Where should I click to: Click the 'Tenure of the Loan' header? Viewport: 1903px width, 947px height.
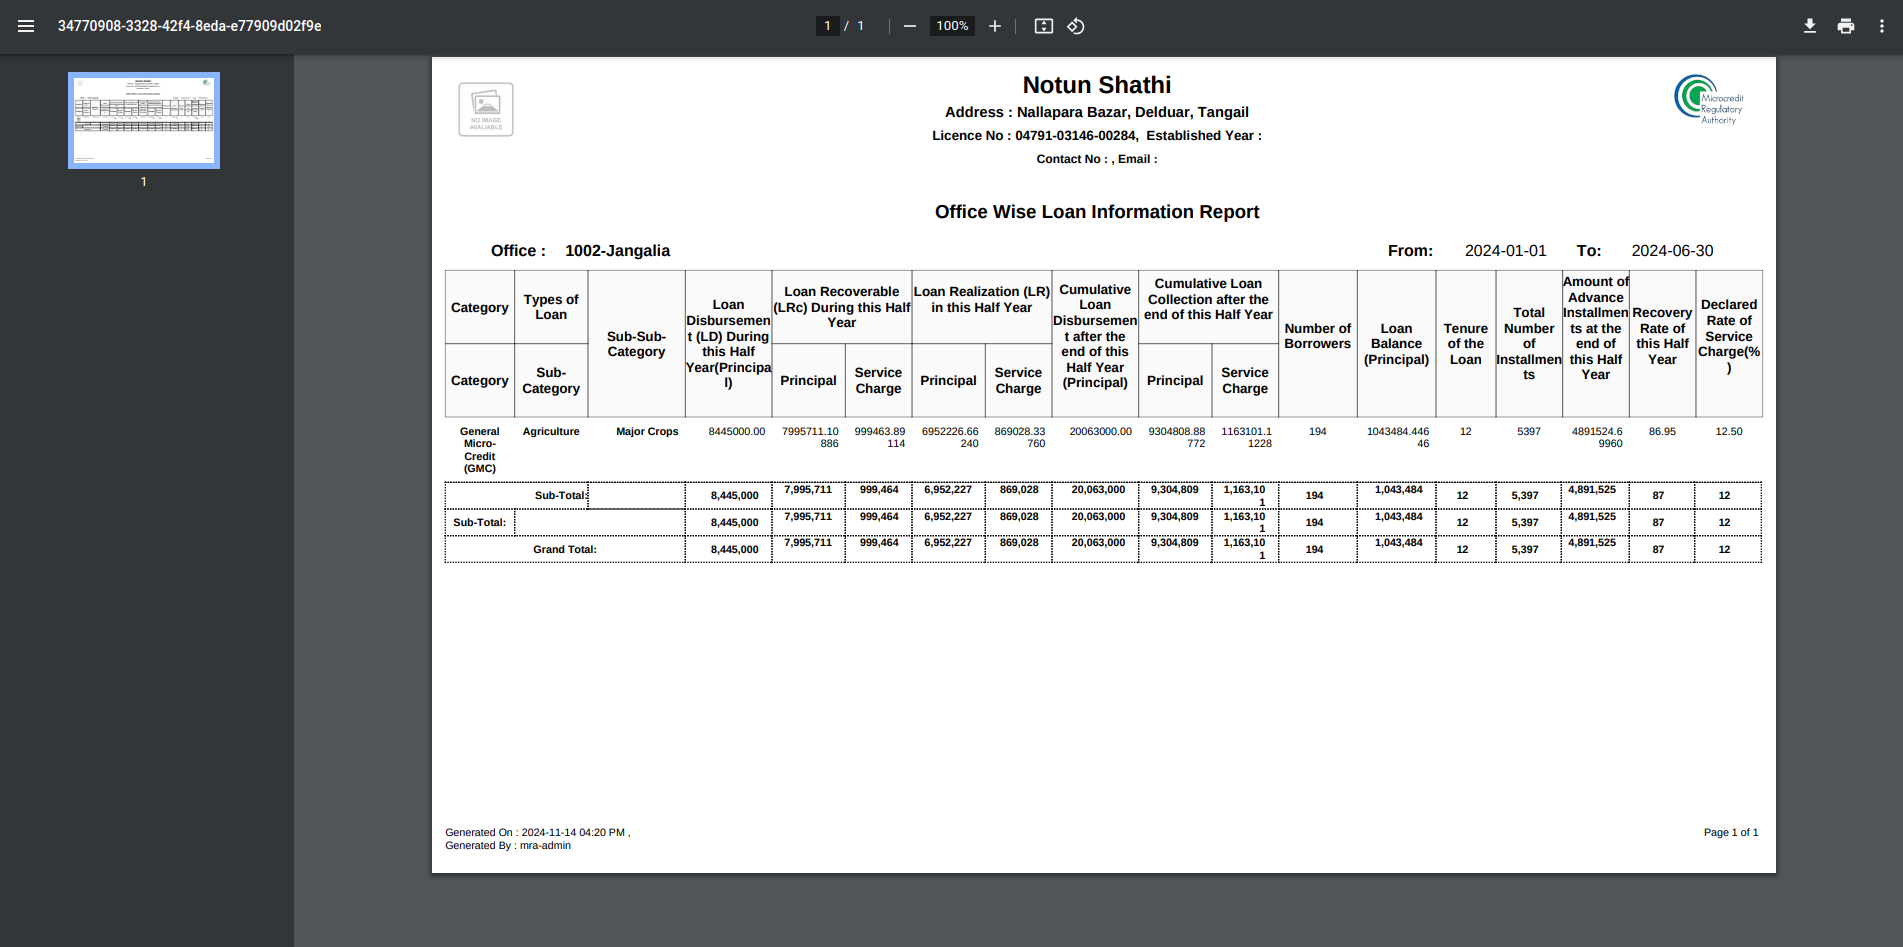point(1465,344)
